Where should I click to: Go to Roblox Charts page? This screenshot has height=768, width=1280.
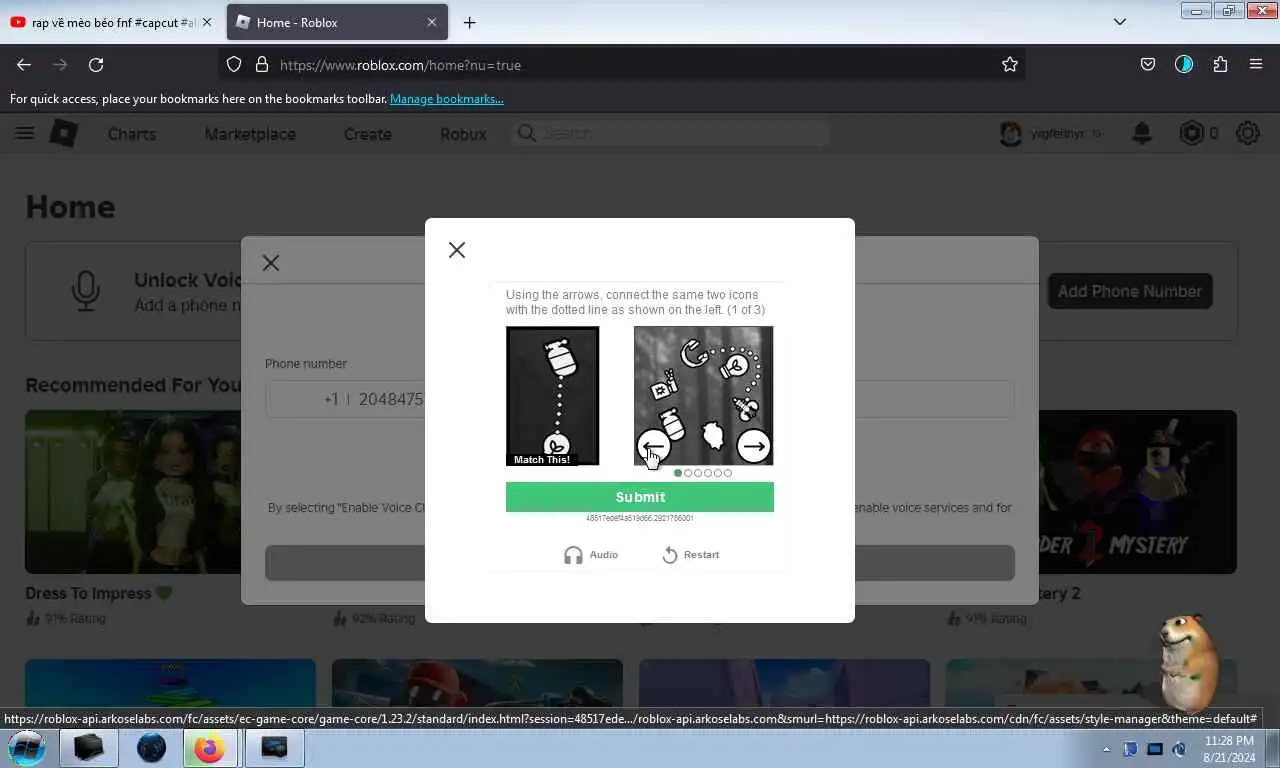click(132, 134)
